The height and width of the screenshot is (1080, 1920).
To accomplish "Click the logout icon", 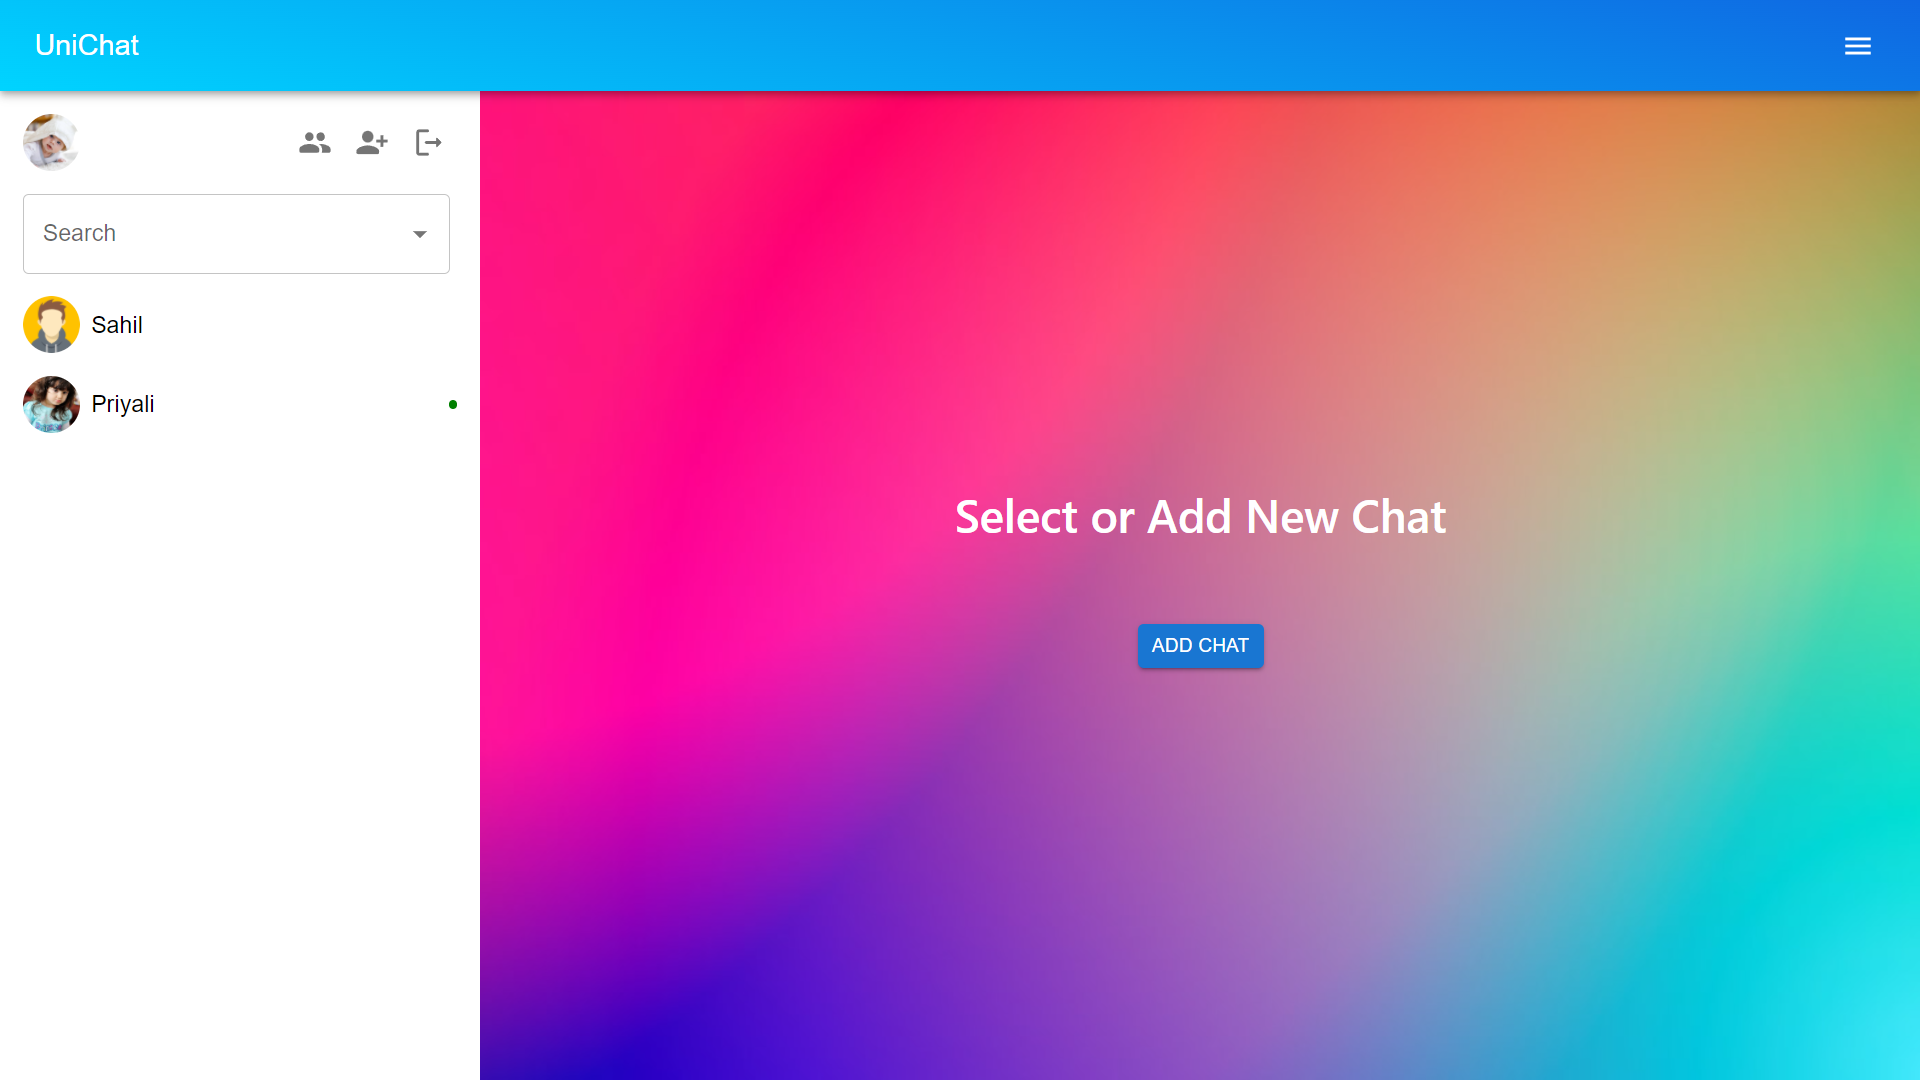I will coord(429,143).
